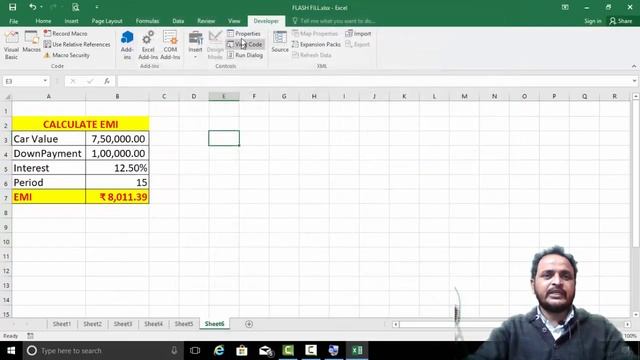
Task: Click Run Dialog
Action: point(245,55)
